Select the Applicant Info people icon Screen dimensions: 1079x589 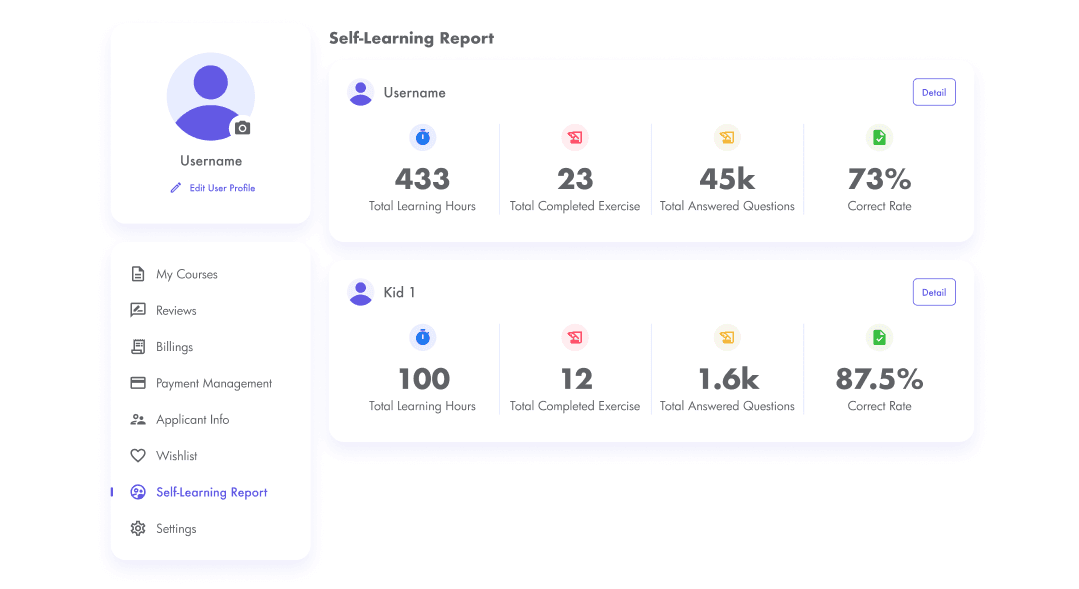point(137,419)
